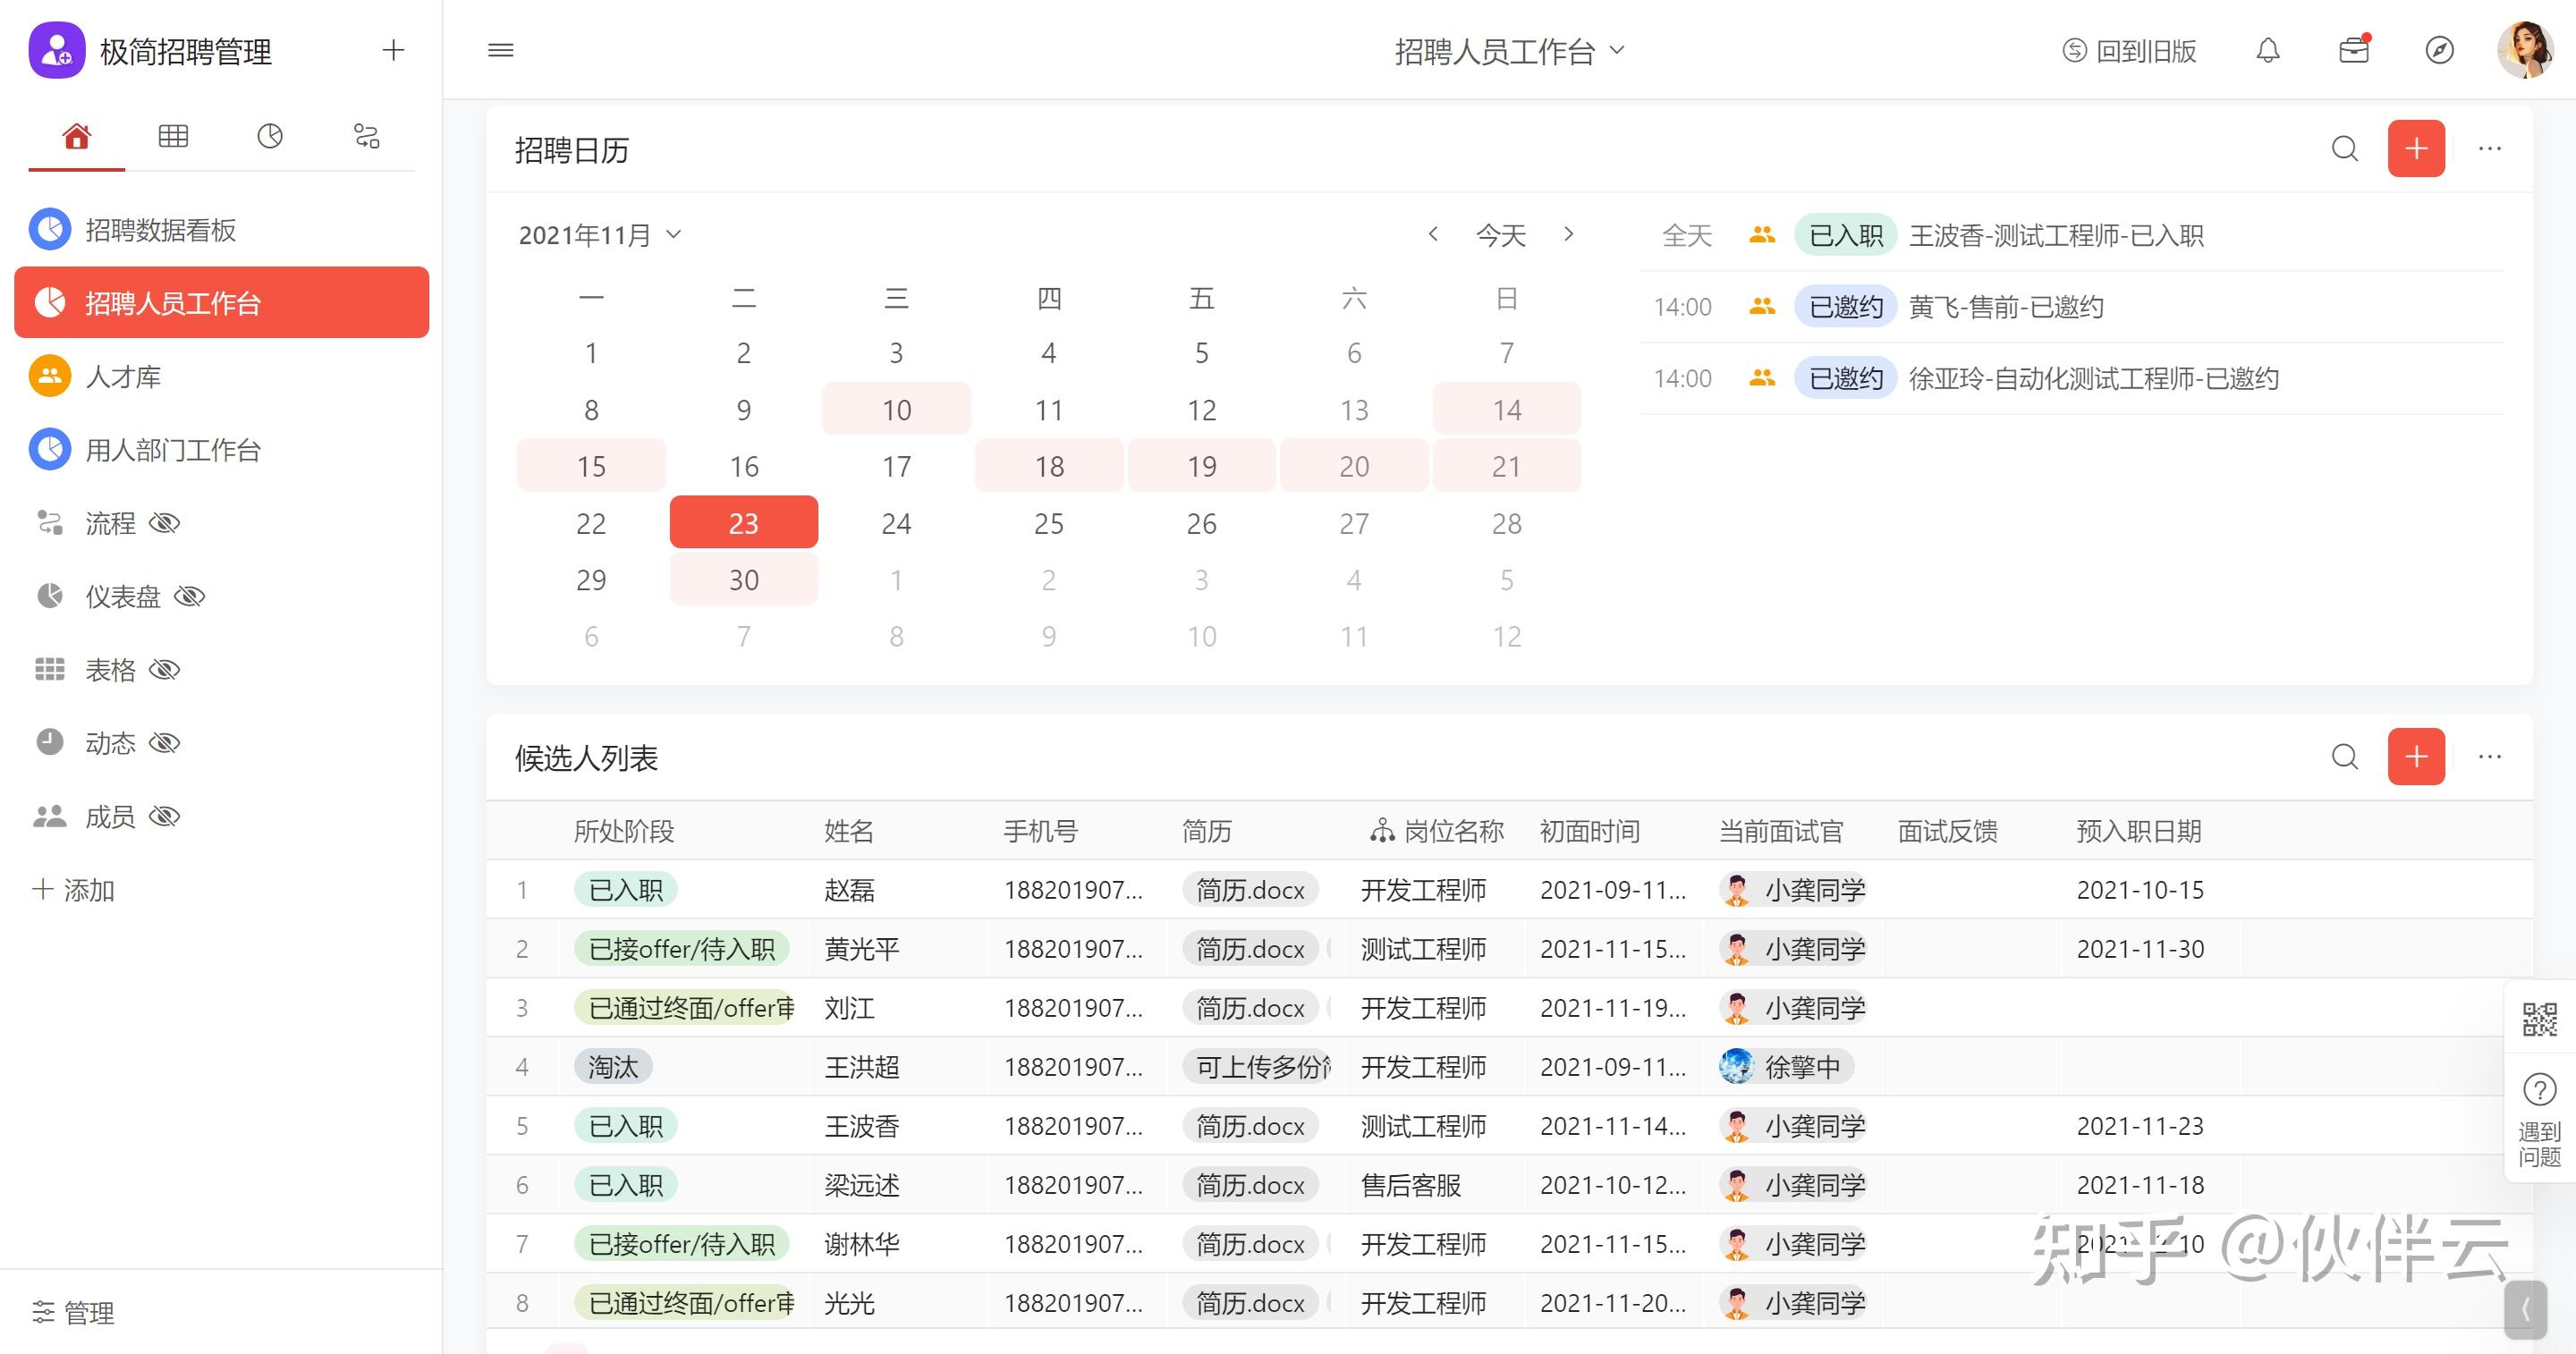Viewport: 2576px width, 1354px height.
Task: Add a new calendar entry
Action: (x=2415, y=149)
